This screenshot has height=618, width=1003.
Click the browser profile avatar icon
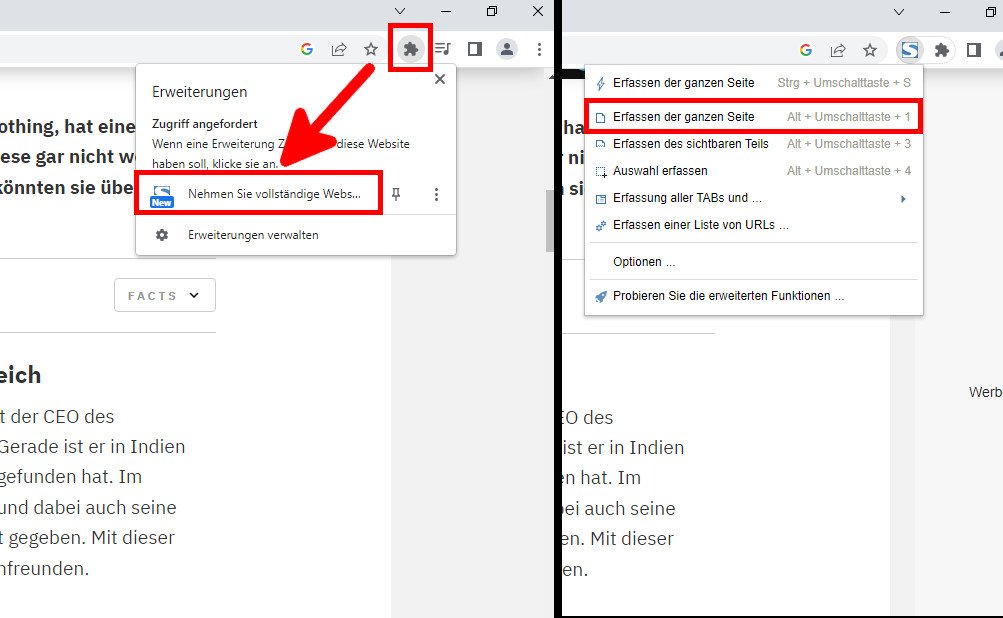coord(508,48)
